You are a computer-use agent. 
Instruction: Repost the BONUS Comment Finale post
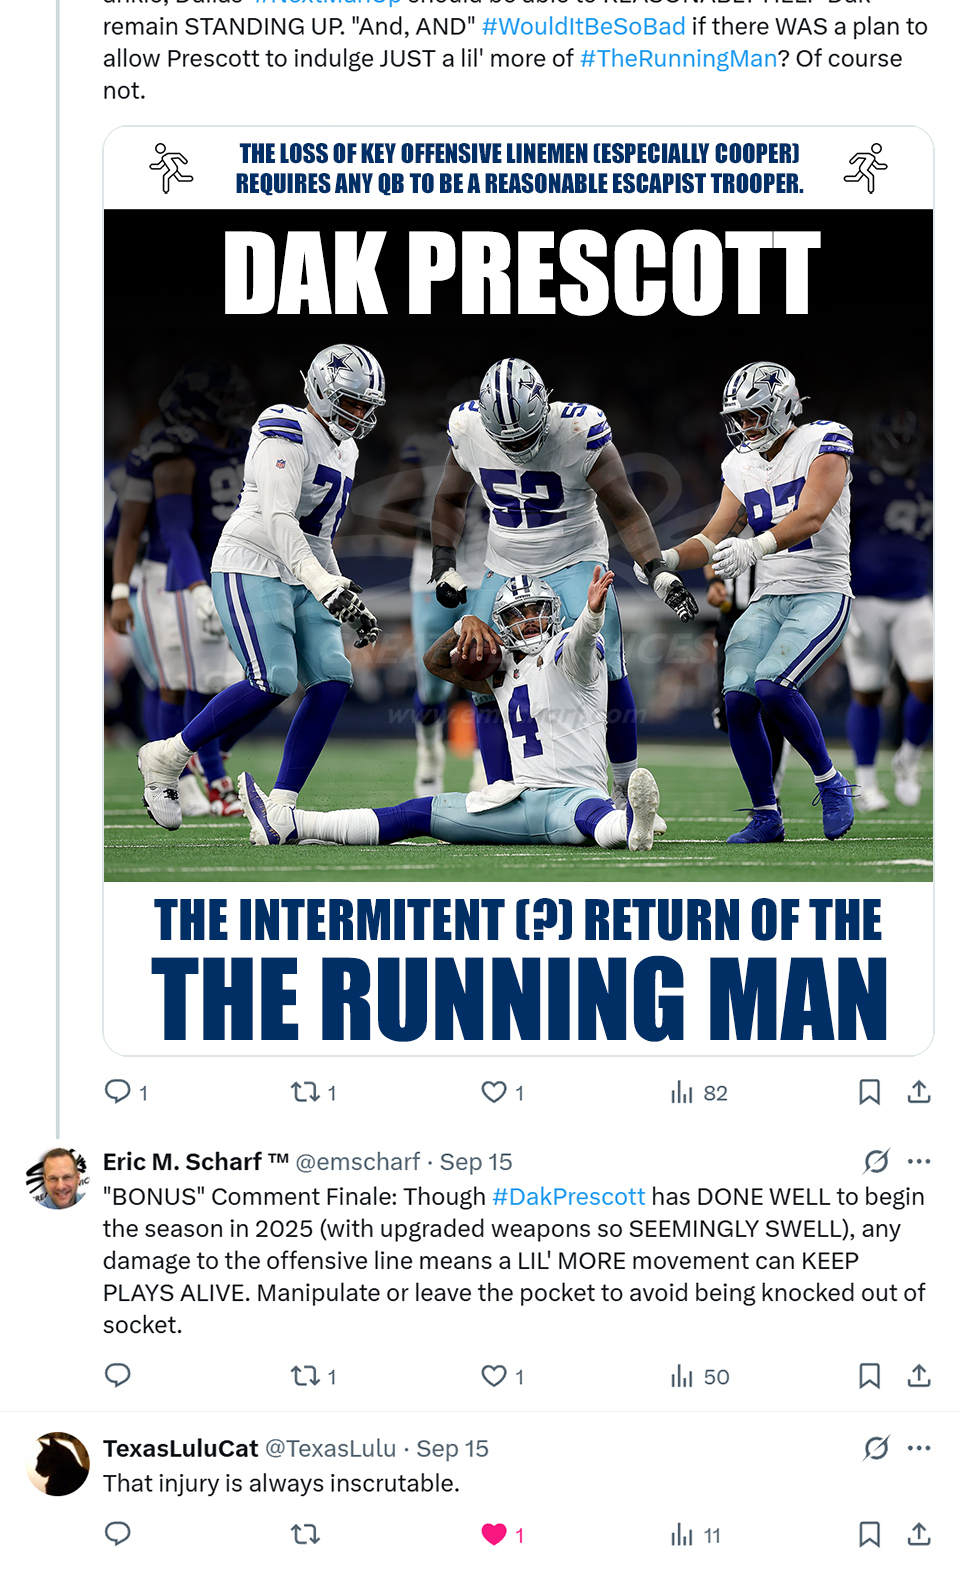tap(304, 1376)
